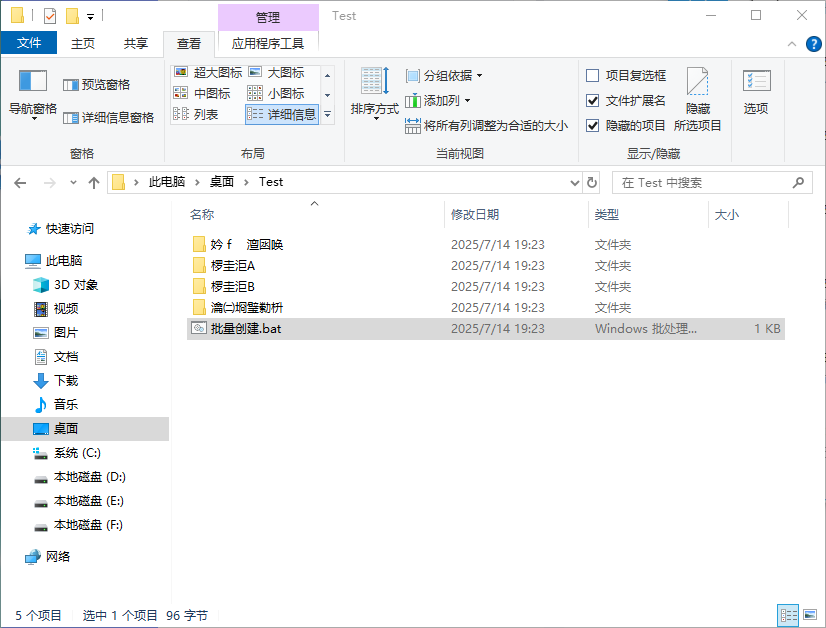826x628 pixels.
Task: Navigate up to 桌面 with up arrow
Action: 94,182
